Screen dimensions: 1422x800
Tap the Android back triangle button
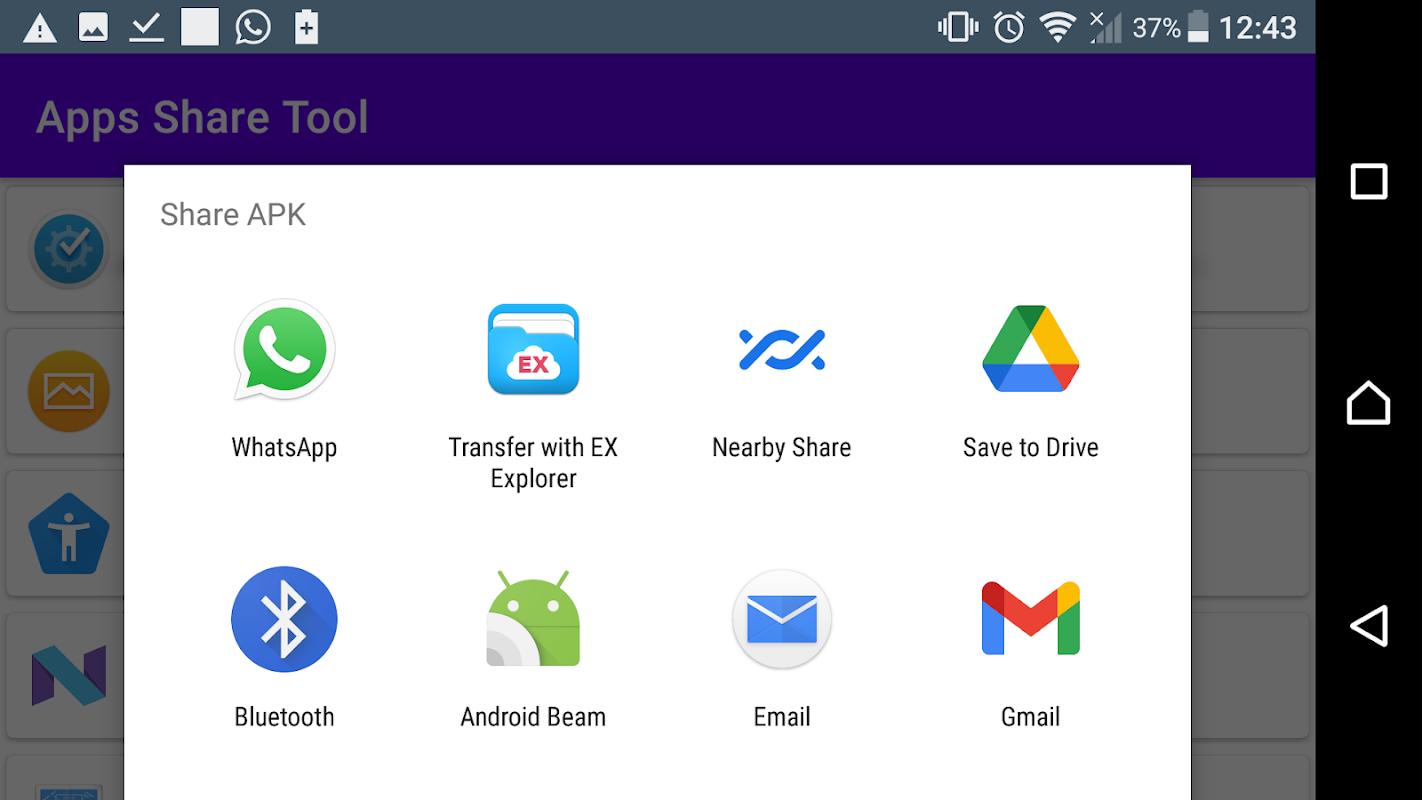pos(1369,626)
